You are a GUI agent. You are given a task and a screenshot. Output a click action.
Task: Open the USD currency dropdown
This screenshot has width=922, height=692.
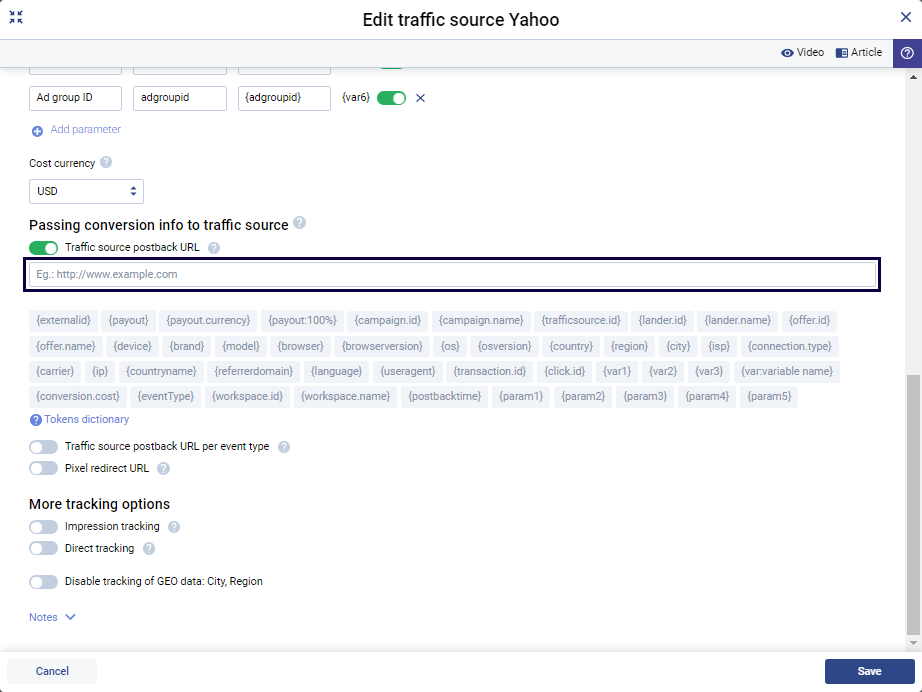click(x=86, y=191)
